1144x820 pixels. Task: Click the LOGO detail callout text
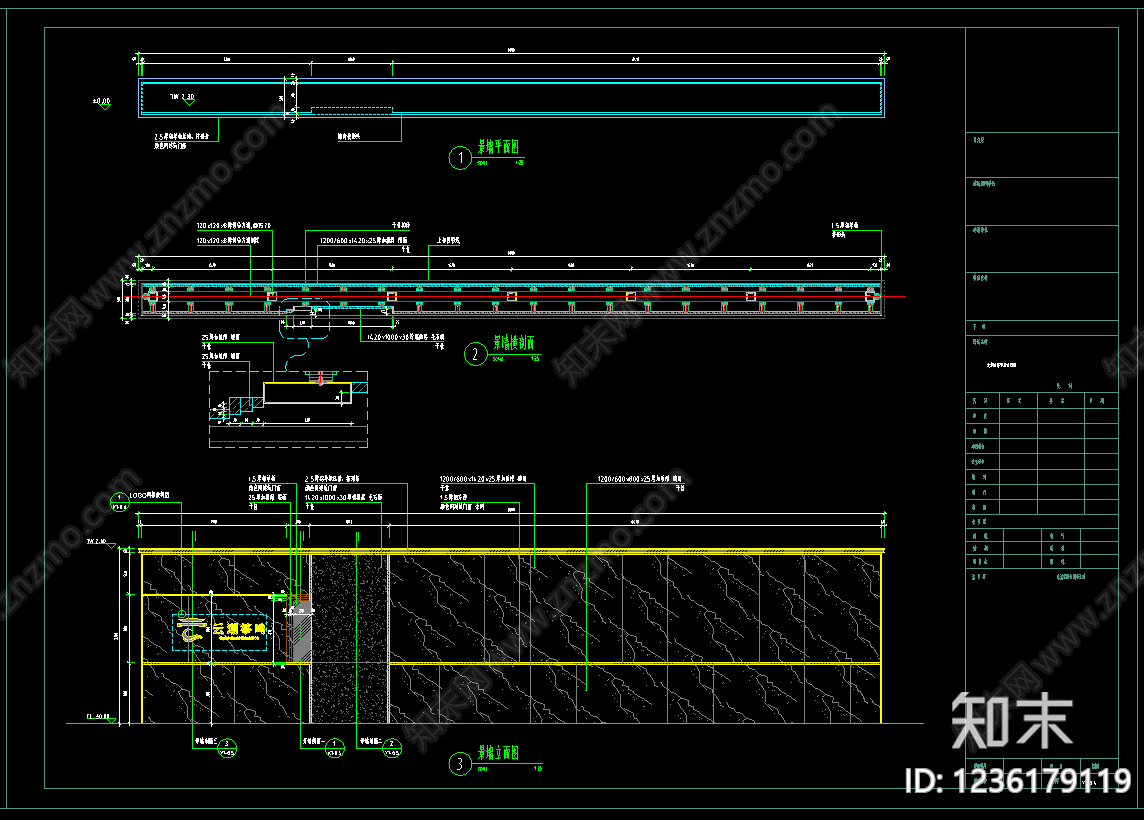150,495
